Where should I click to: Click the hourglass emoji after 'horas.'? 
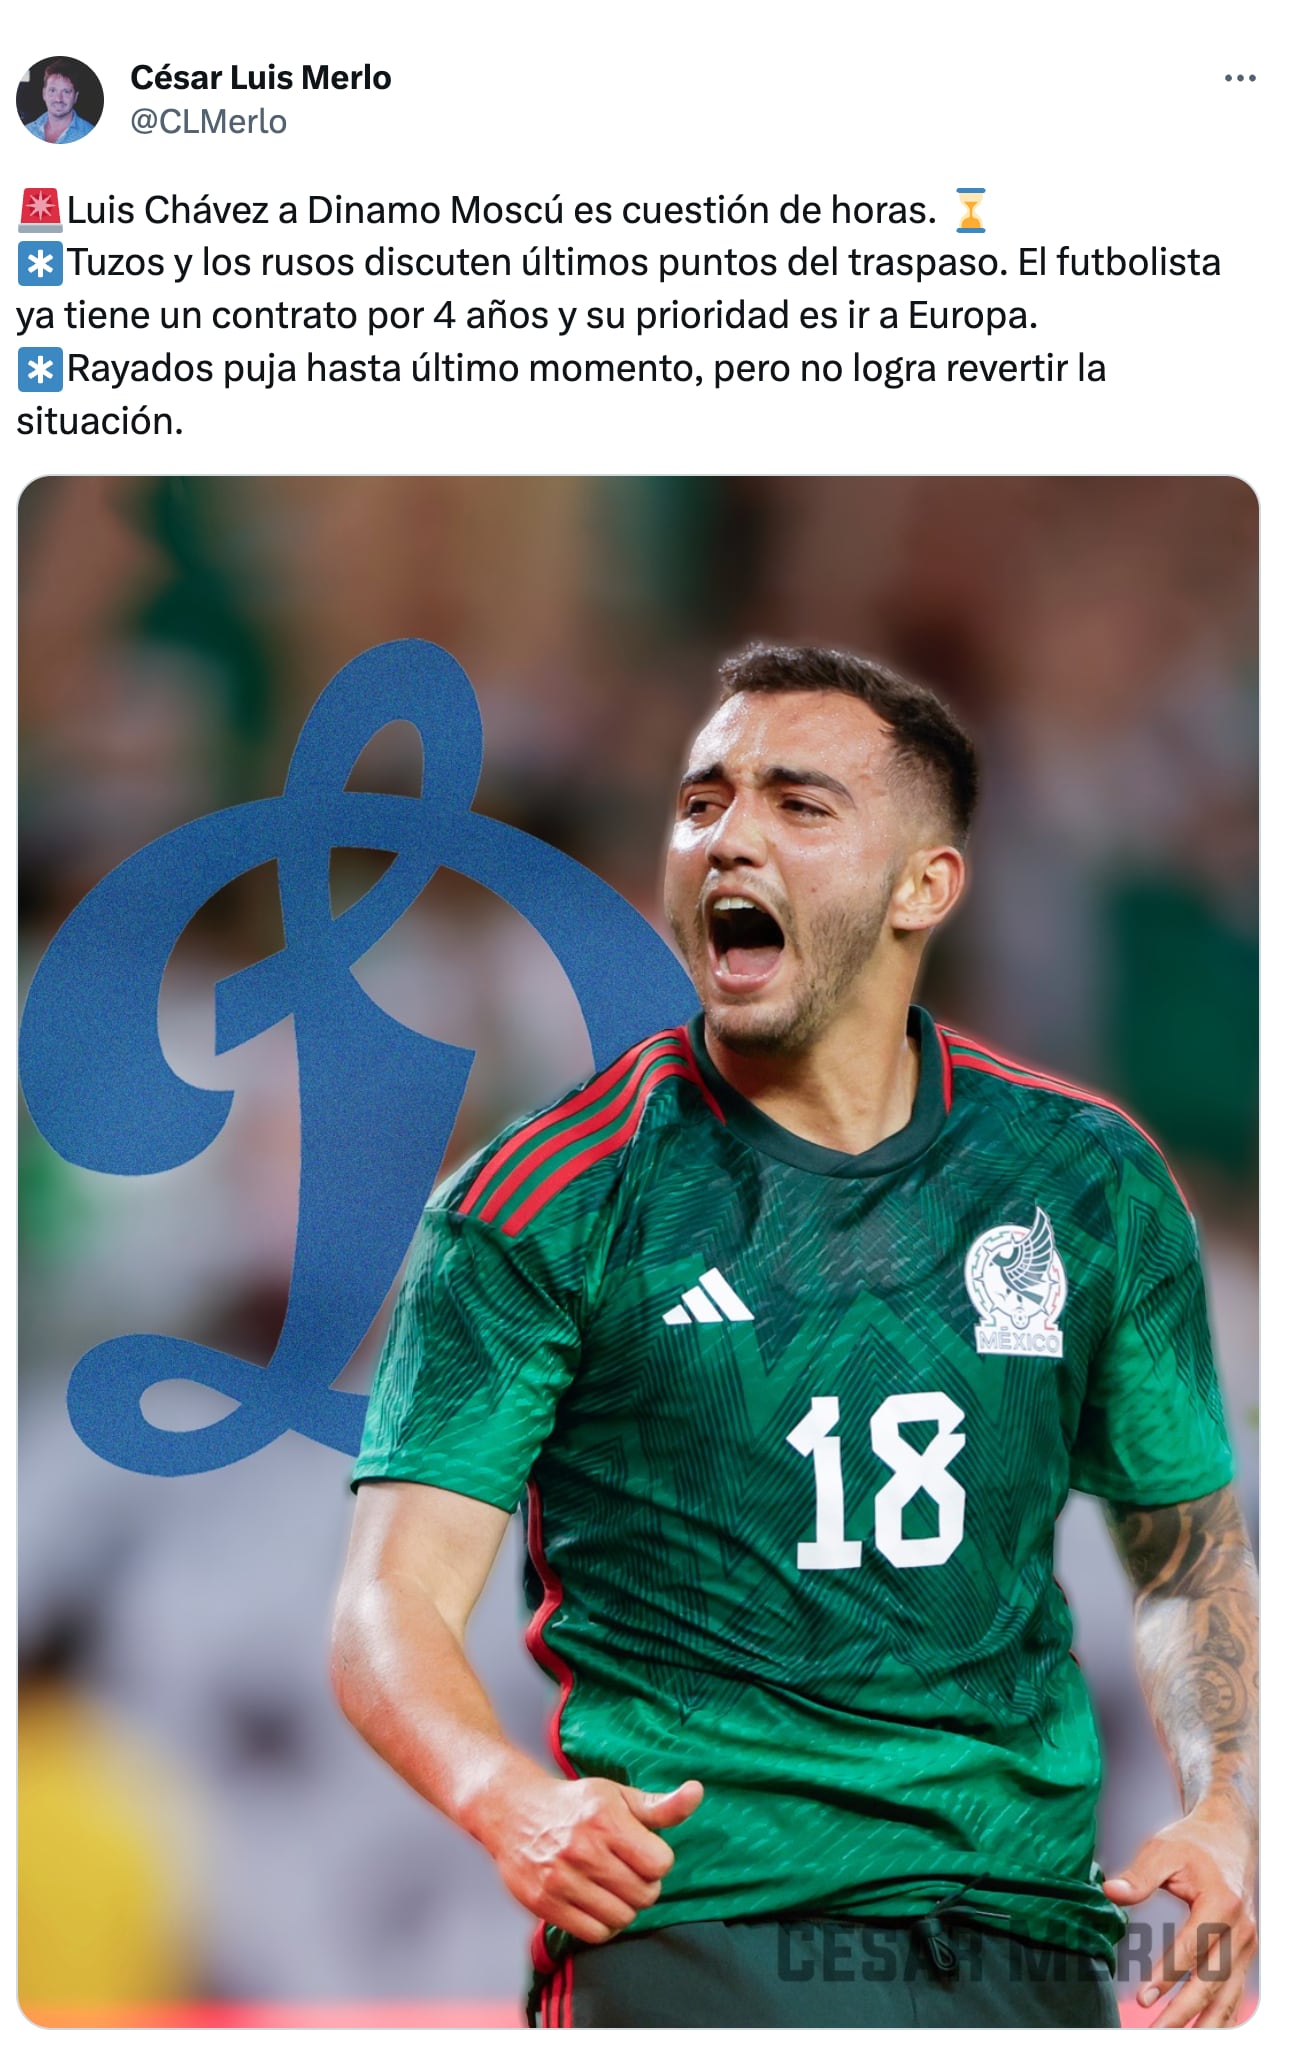tap(969, 209)
